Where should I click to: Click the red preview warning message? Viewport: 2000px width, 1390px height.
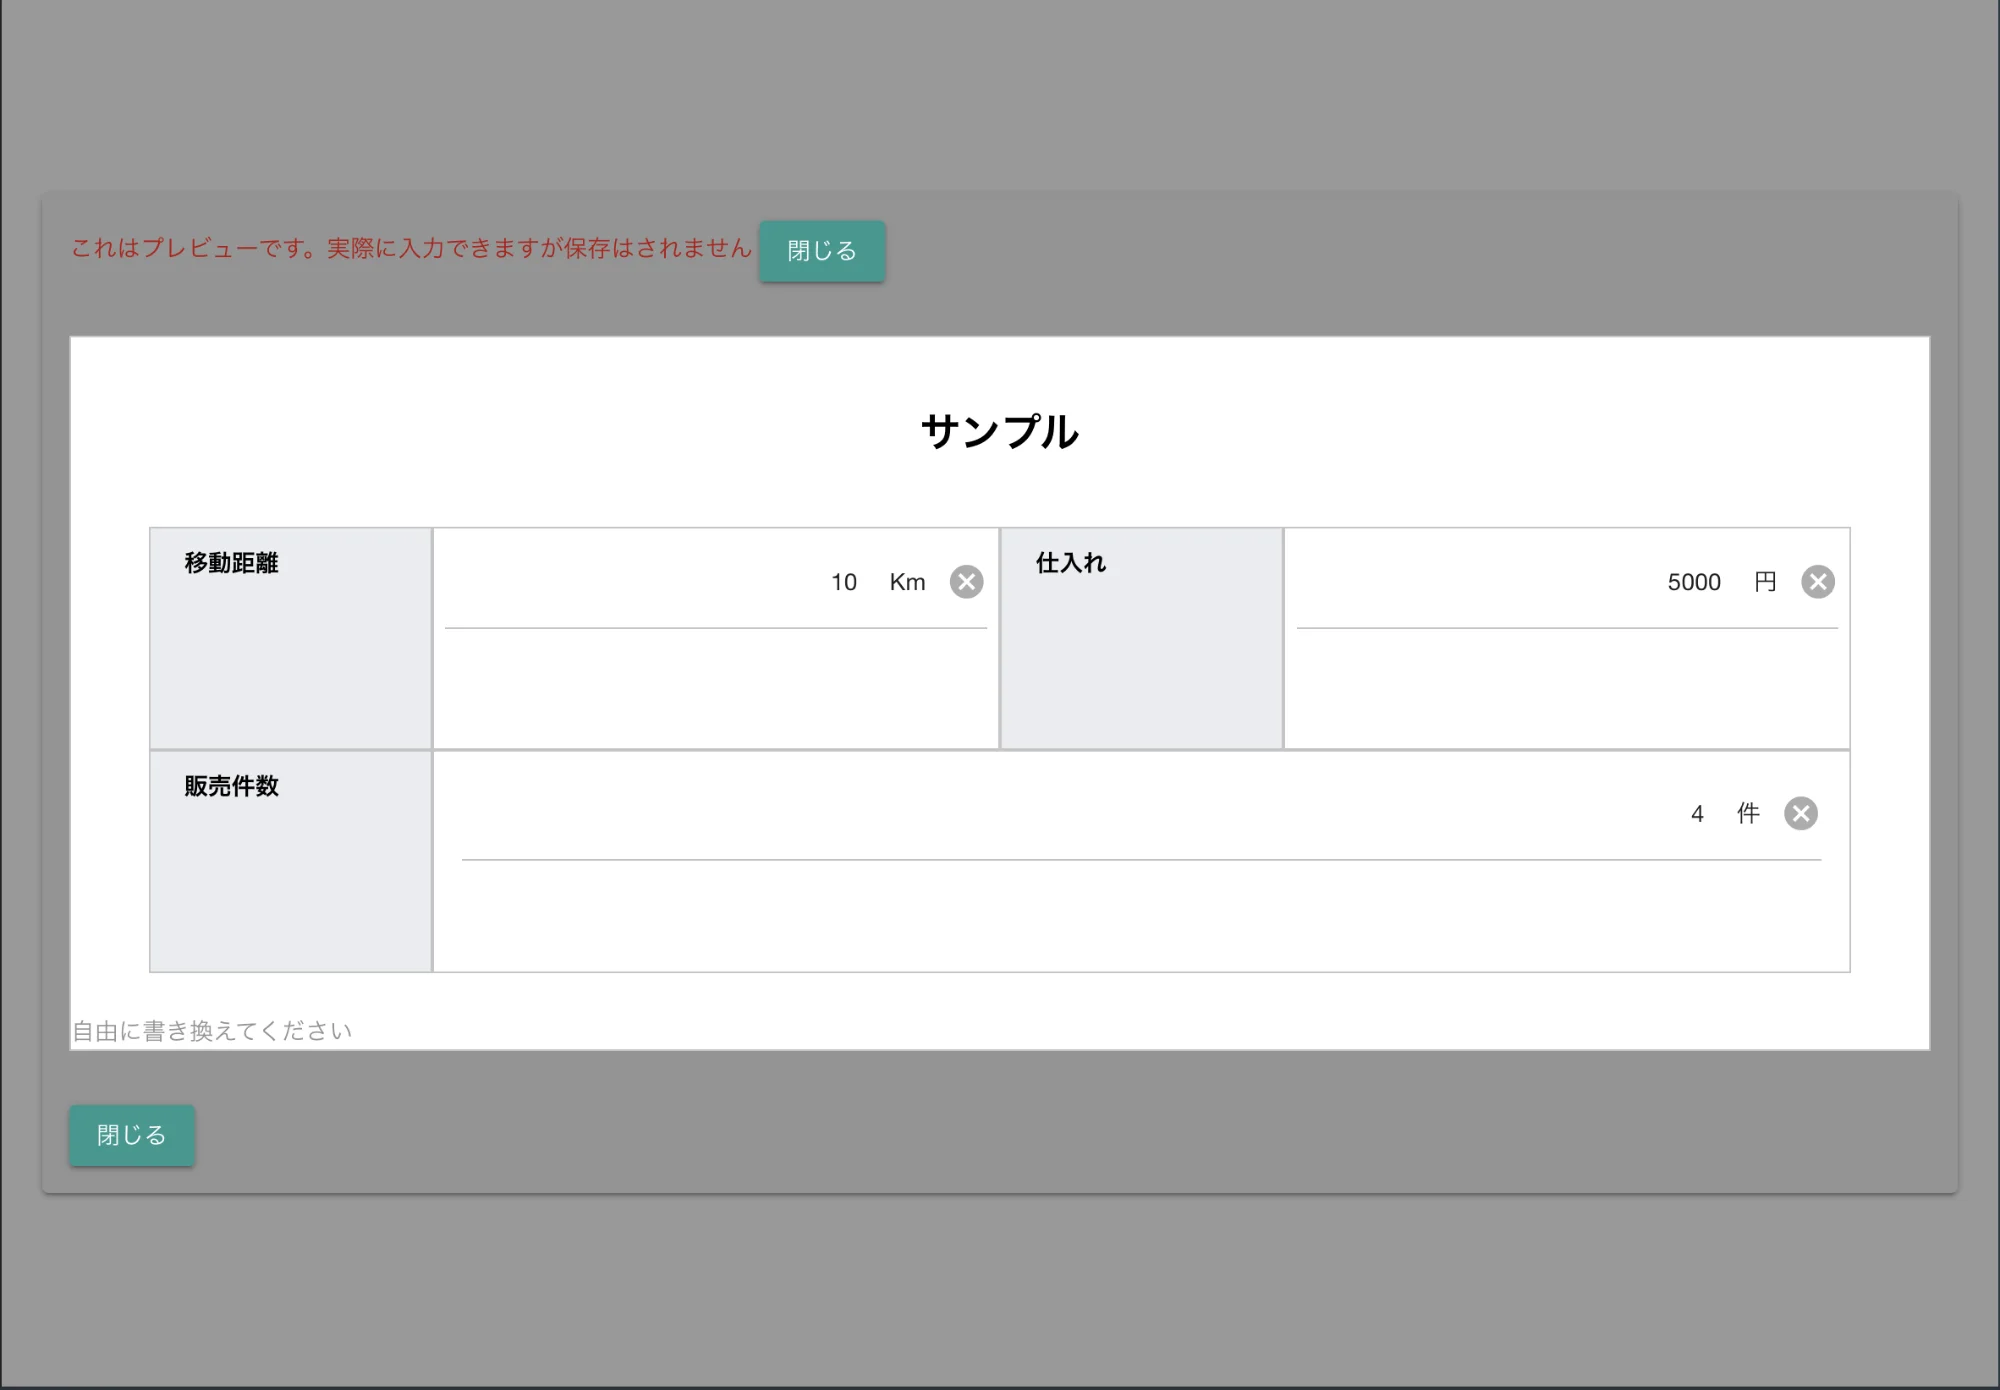click(410, 248)
